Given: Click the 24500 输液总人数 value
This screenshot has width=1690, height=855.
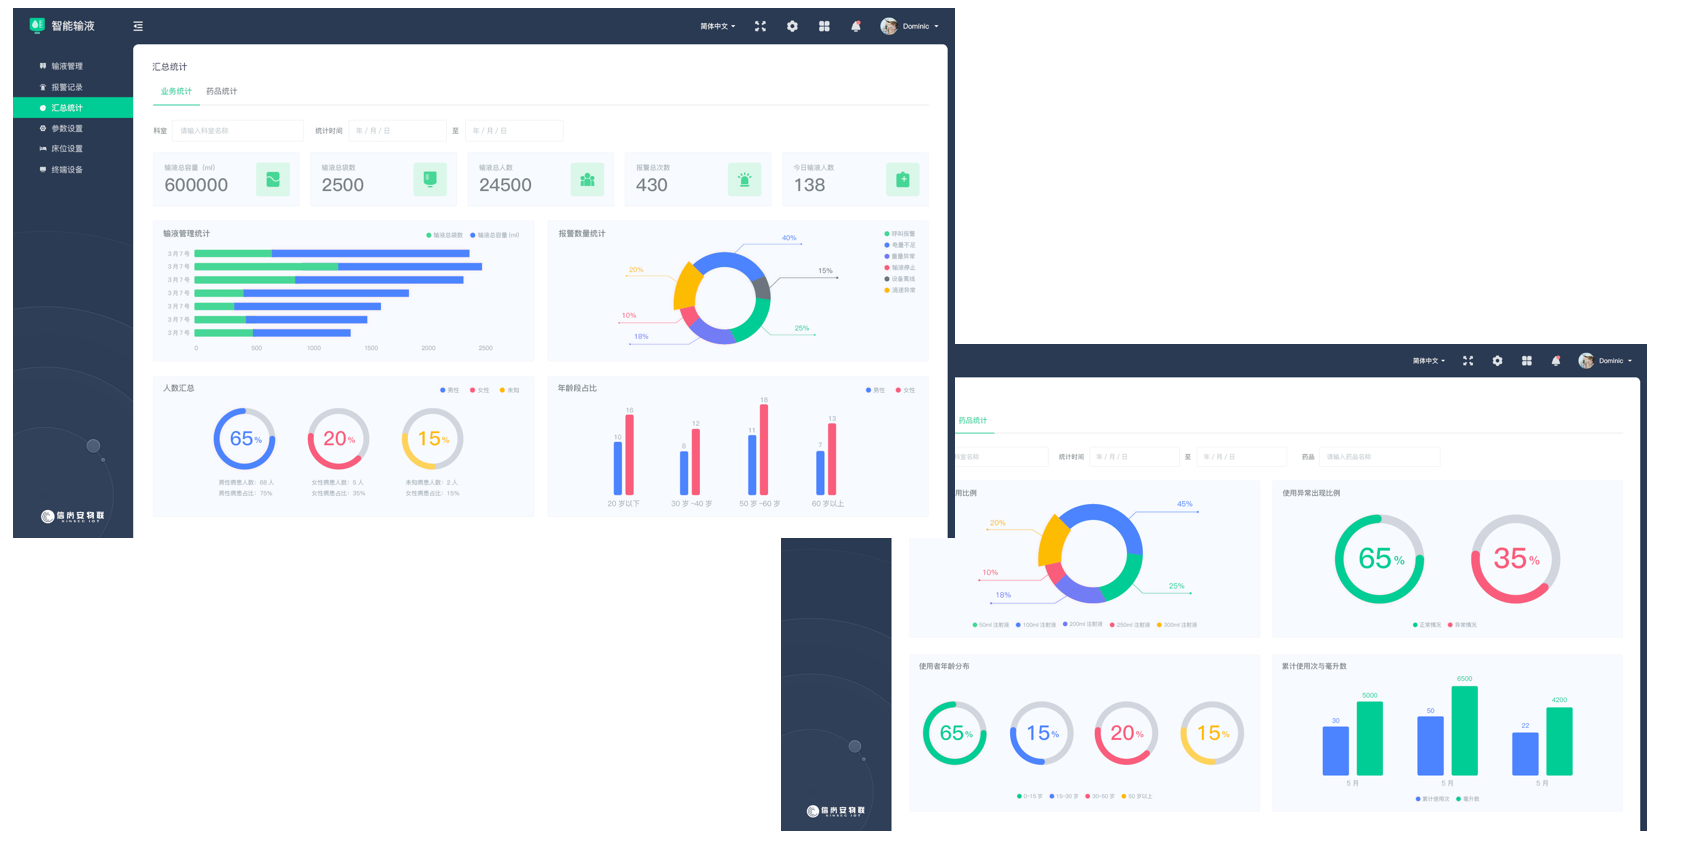Looking at the screenshot, I should pyautogui.click(x=505, y=185).
